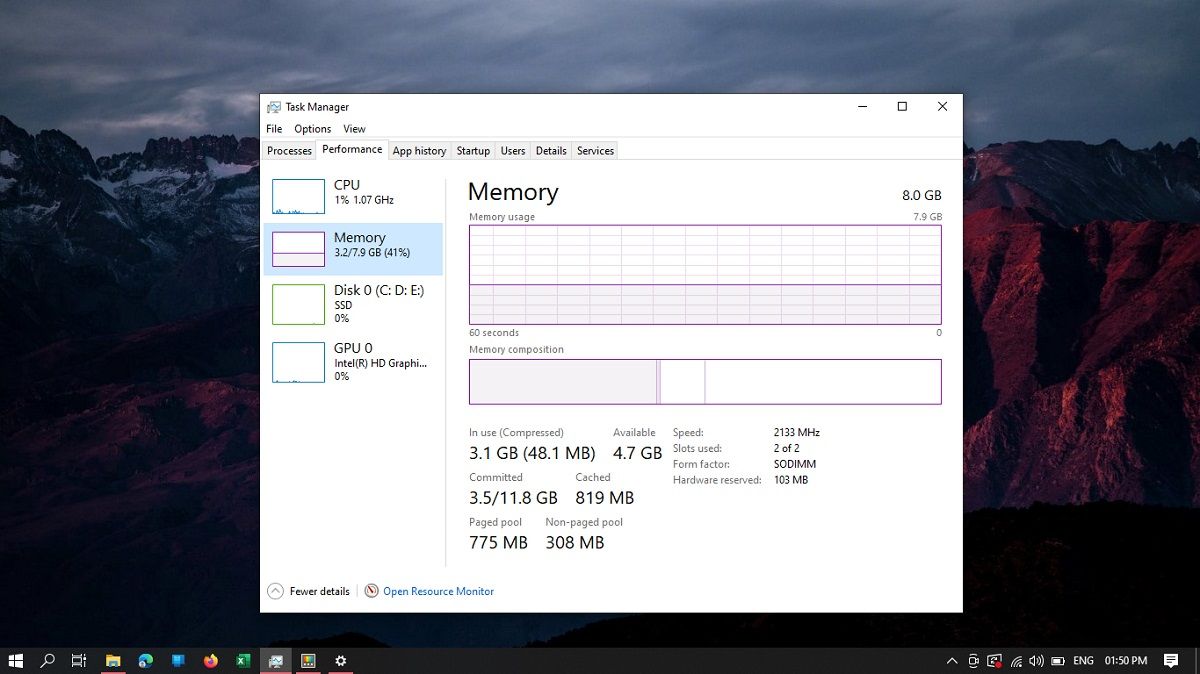Switch to the Startup tab

pyautogui.click(x=473, y=151)
